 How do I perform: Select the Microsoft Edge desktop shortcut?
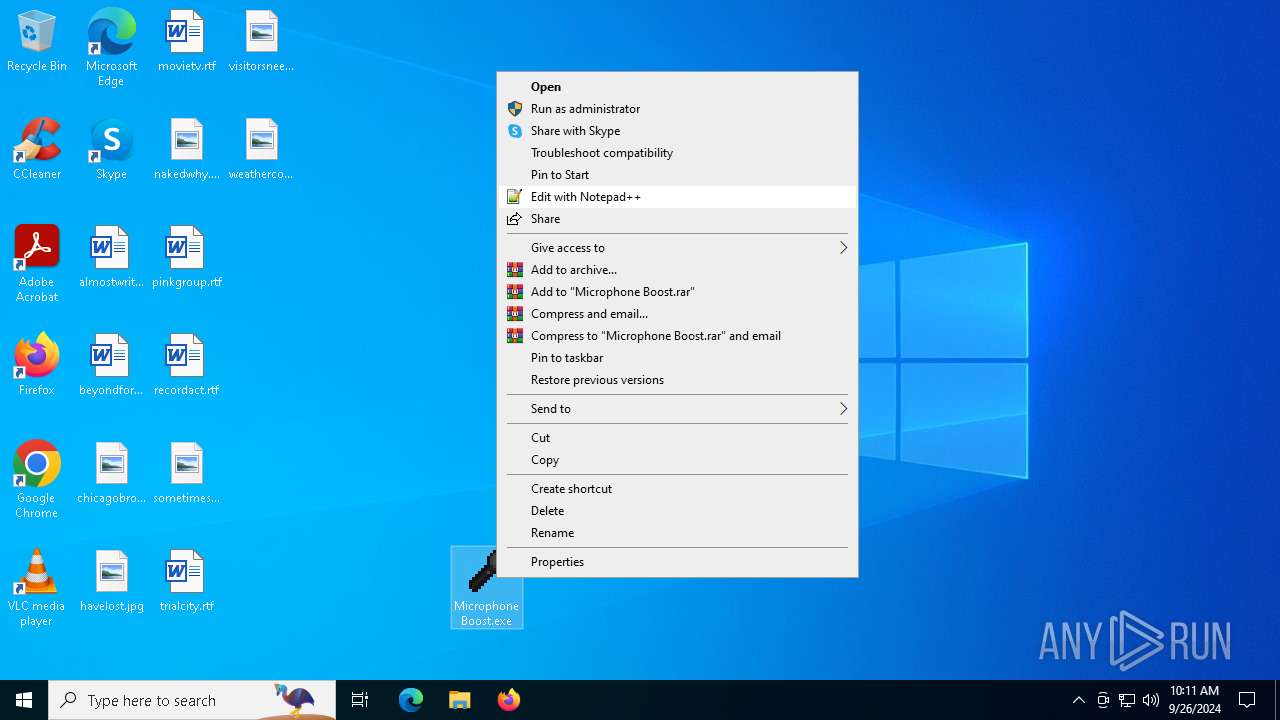[111, 48]
